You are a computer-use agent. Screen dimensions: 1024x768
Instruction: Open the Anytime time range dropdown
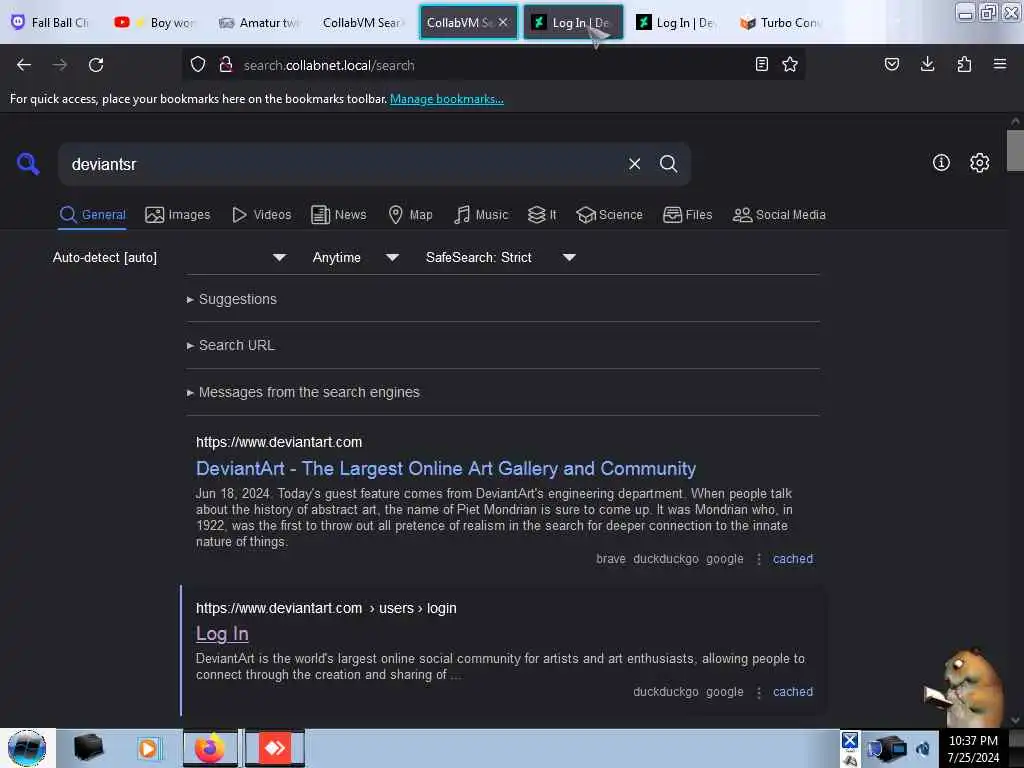(355, 257)
